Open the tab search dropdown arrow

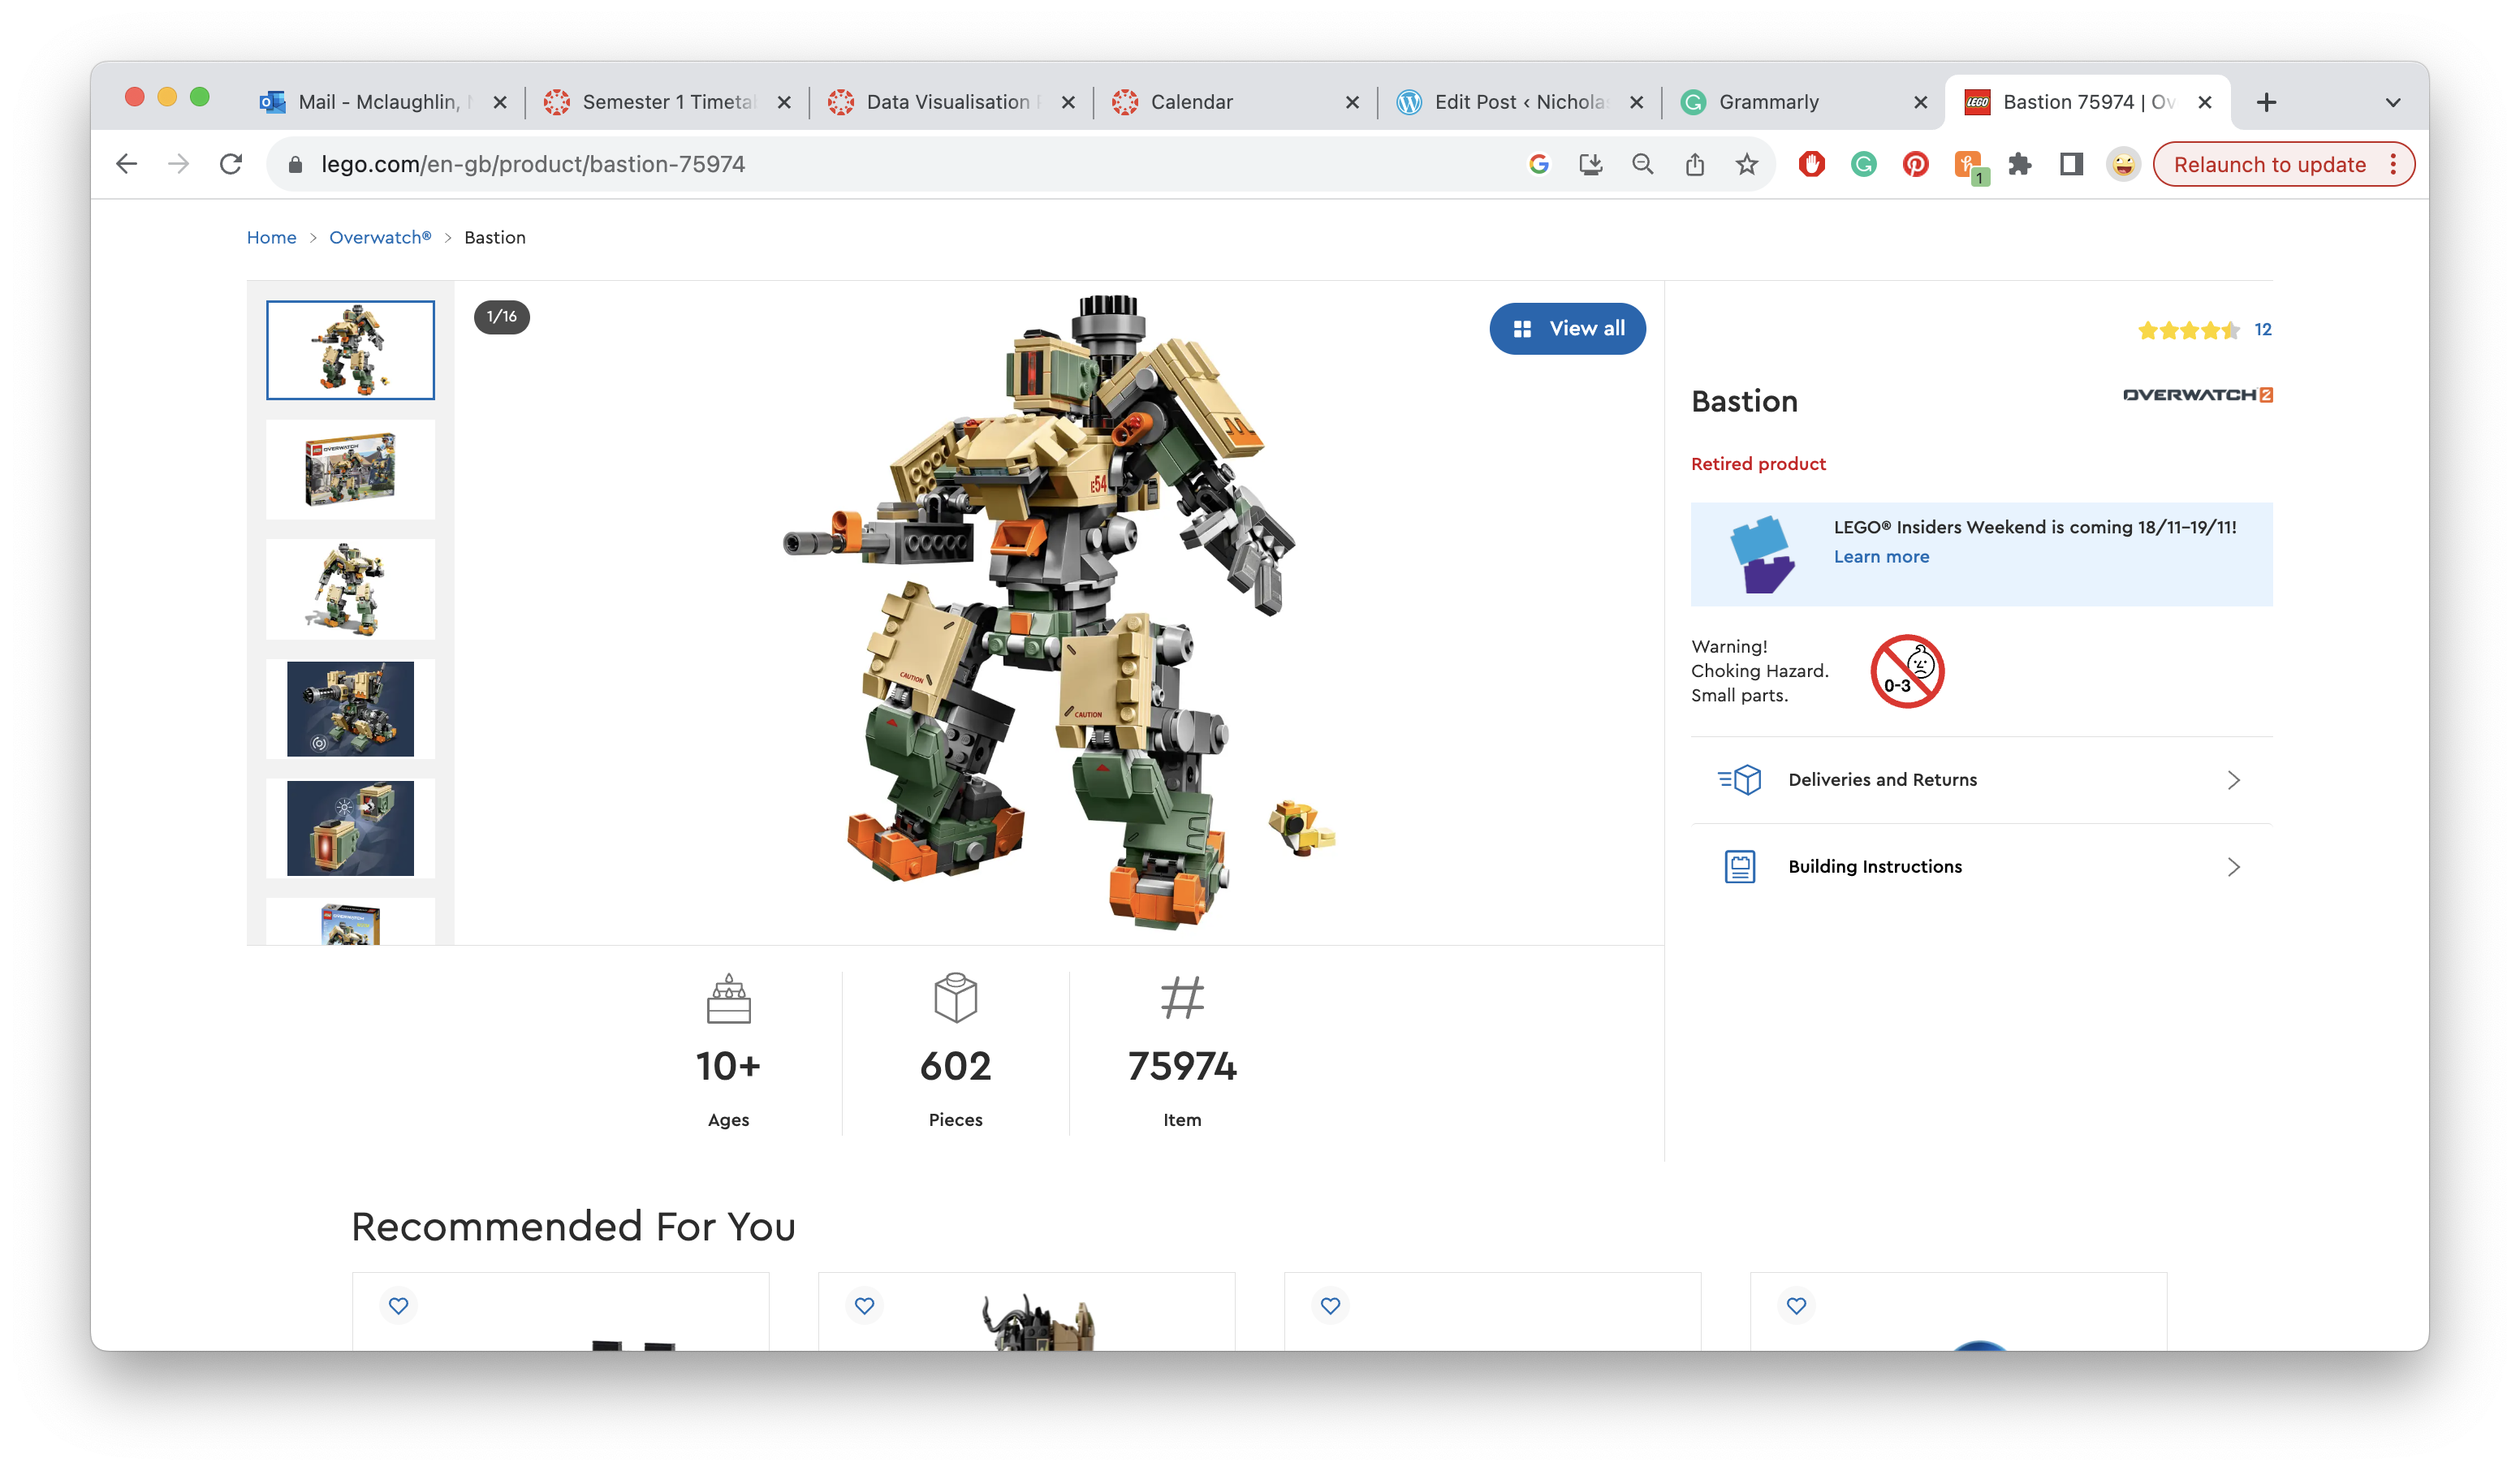click(2392, 102)
